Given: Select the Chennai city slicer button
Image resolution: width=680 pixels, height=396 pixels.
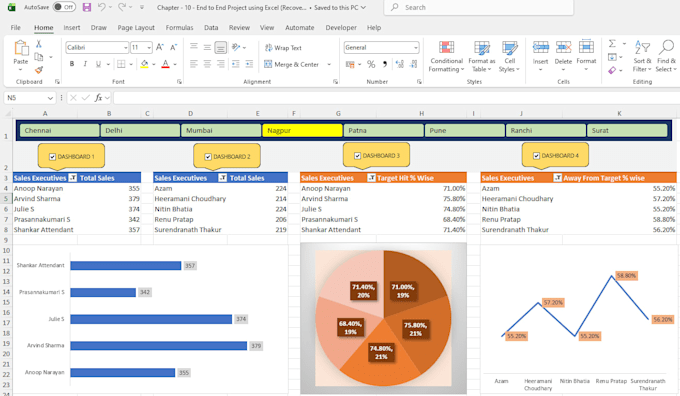Looking at the screenshot, I should pos(59,130).
